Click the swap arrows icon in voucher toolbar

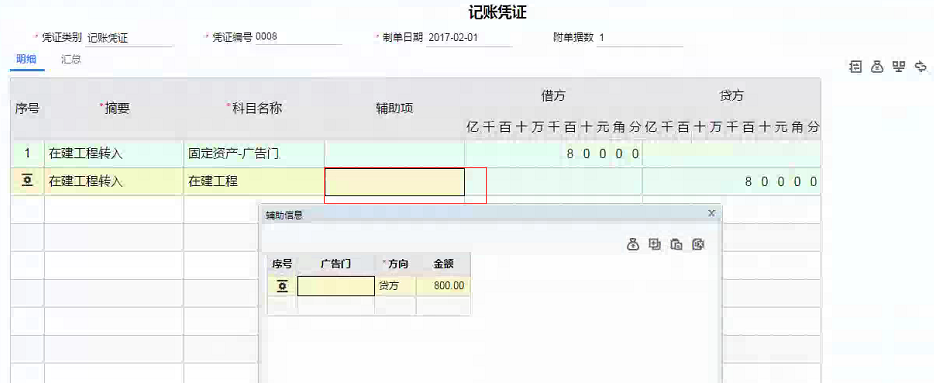921,67
